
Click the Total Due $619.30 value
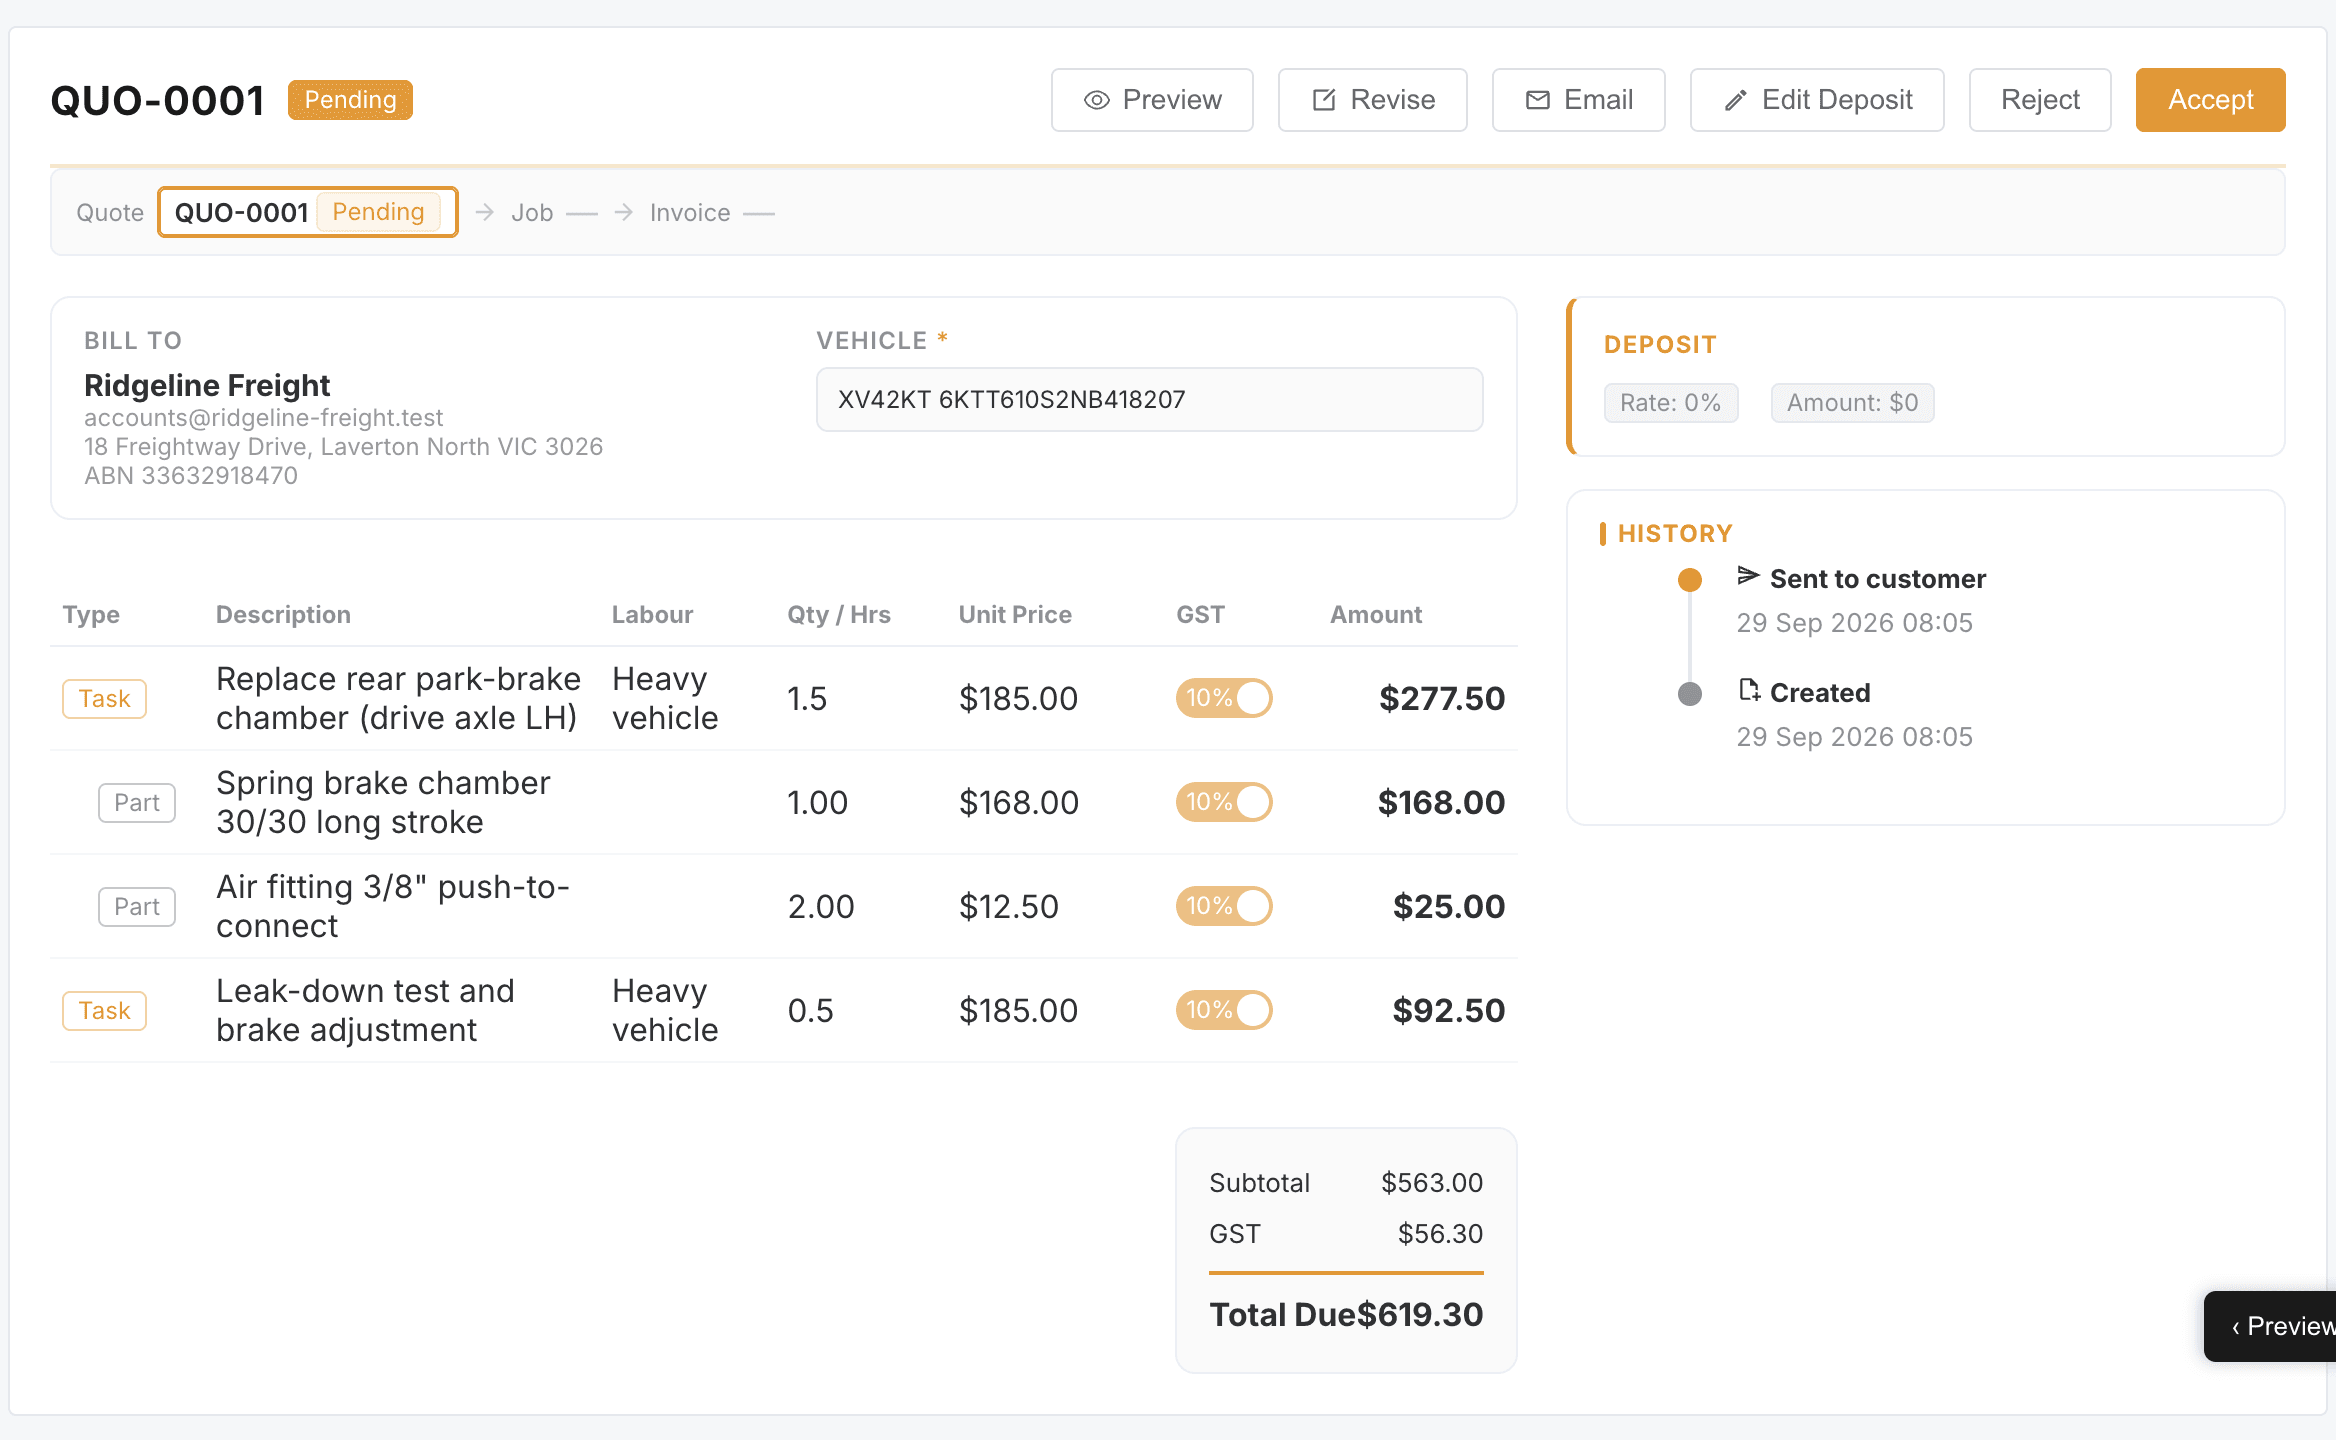1419,1314
